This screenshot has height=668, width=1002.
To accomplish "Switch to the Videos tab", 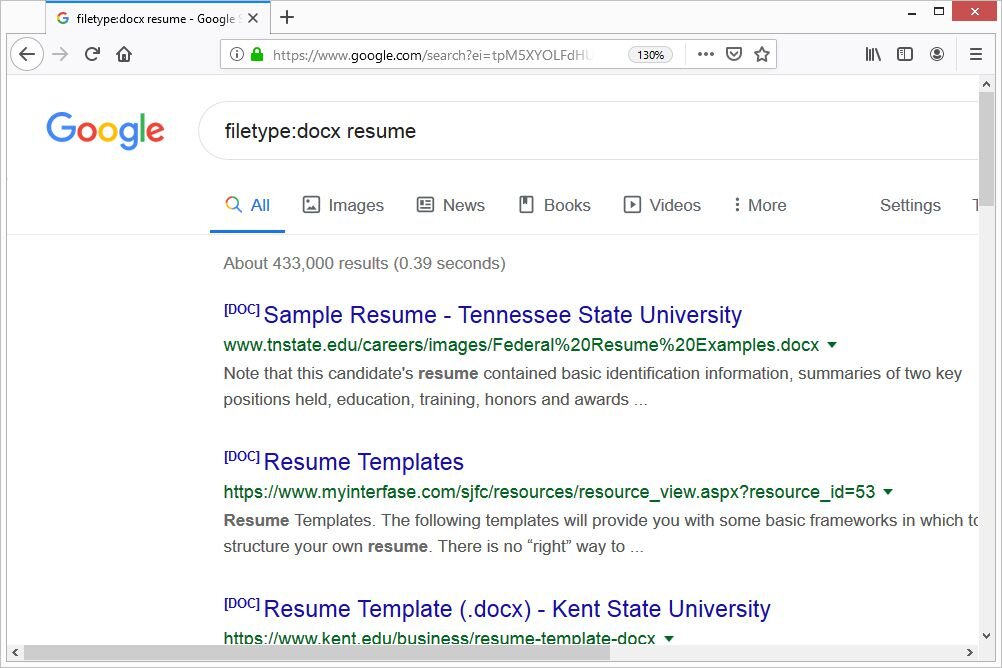I will 662,205.
